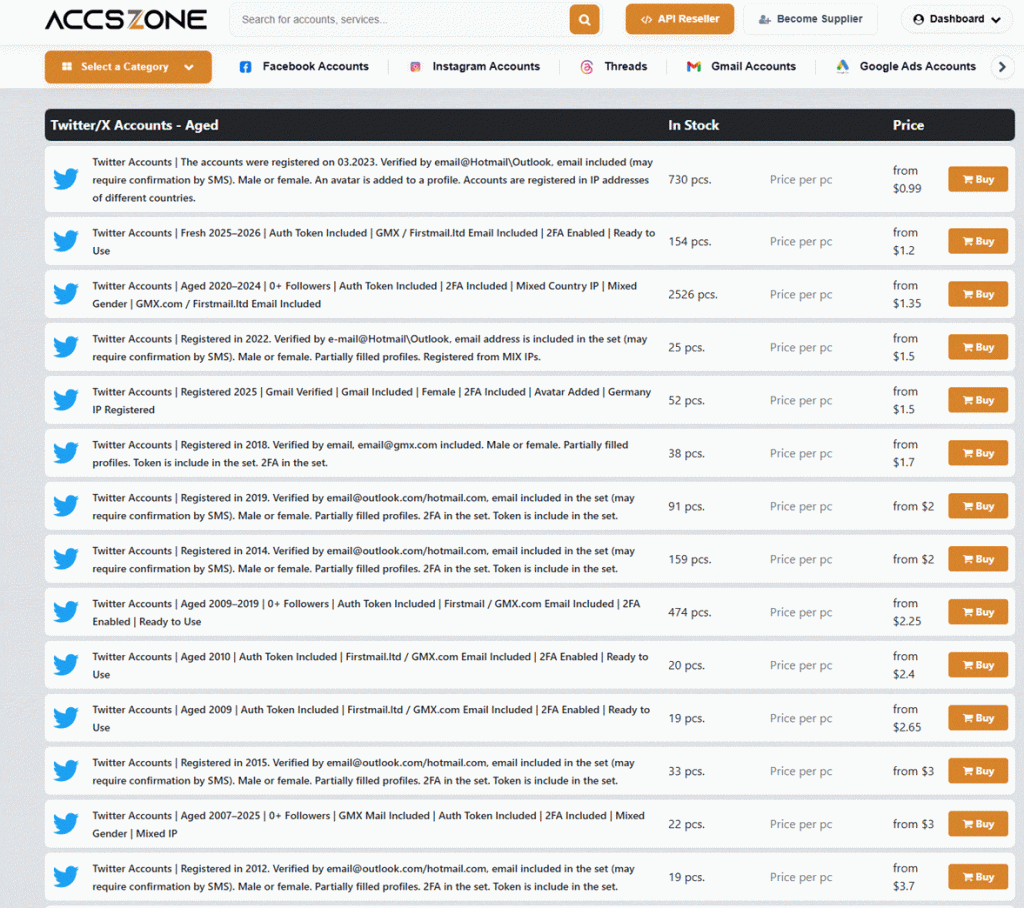Buy the Registered in 2015 accounts
This screenshot has height=908, width=1024.
(978, 771)
